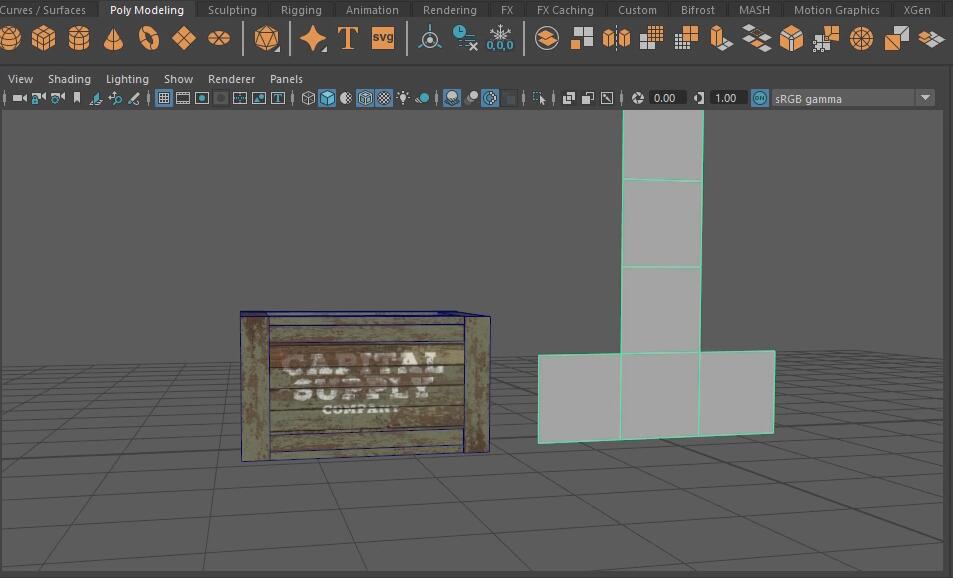Click the Reduce polygons shelf icon
Screen dimensions: 953x578
coord(686,38)
